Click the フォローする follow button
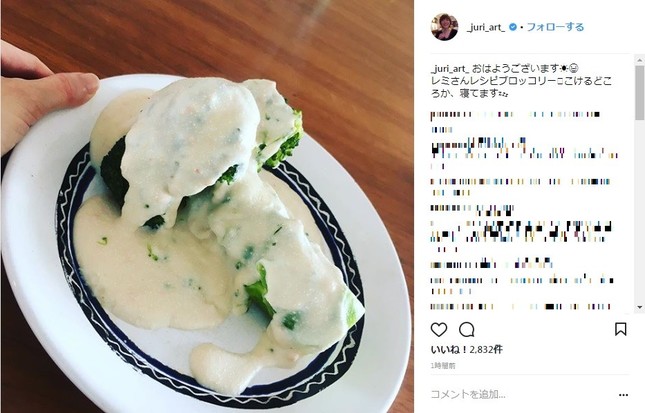The image size is (645, 413). pos(555,27)
